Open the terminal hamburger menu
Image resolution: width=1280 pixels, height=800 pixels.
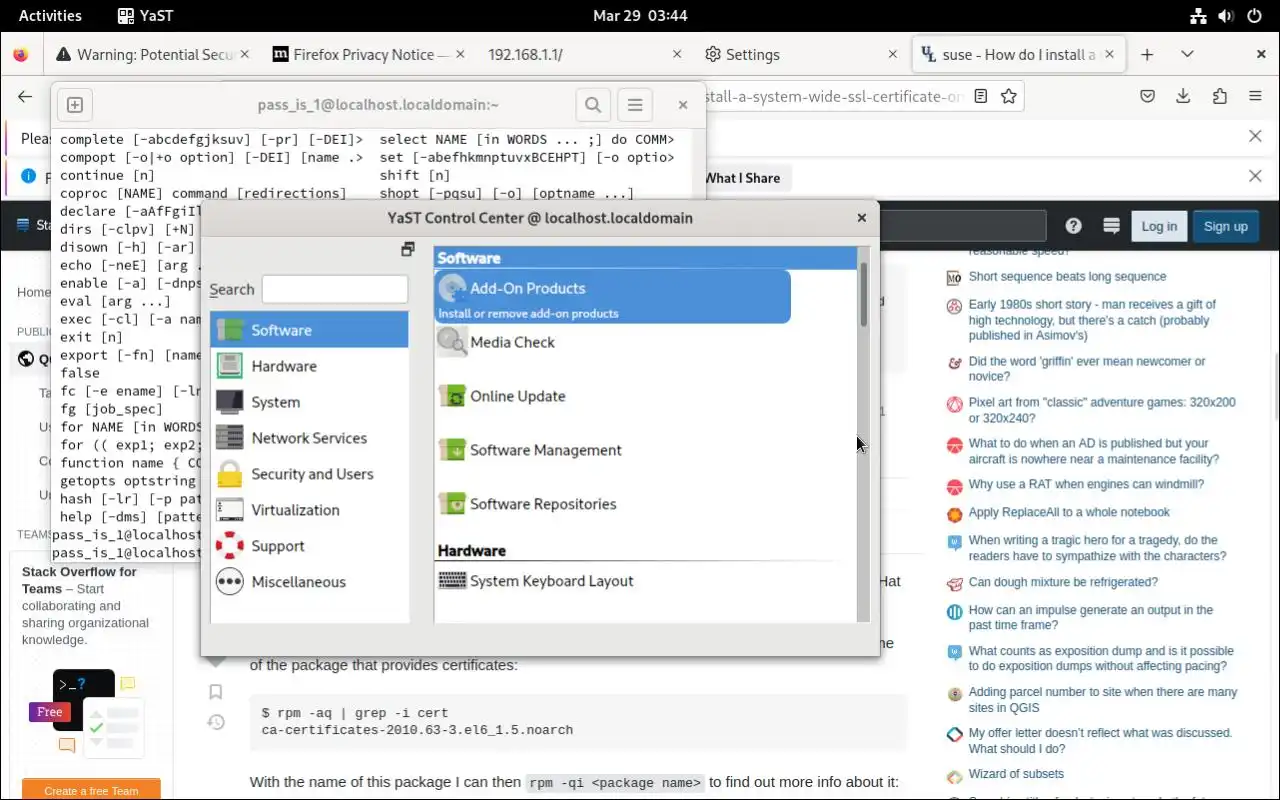pos(634,104)
